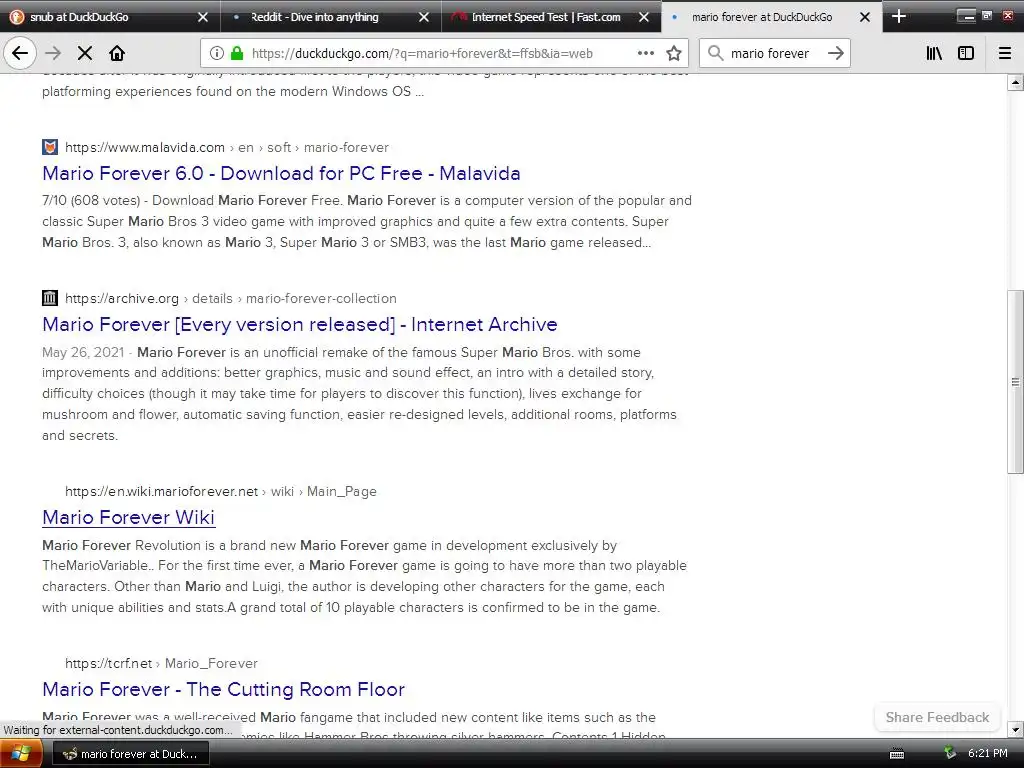Click the forward navigation arrow

click(53, 54)
